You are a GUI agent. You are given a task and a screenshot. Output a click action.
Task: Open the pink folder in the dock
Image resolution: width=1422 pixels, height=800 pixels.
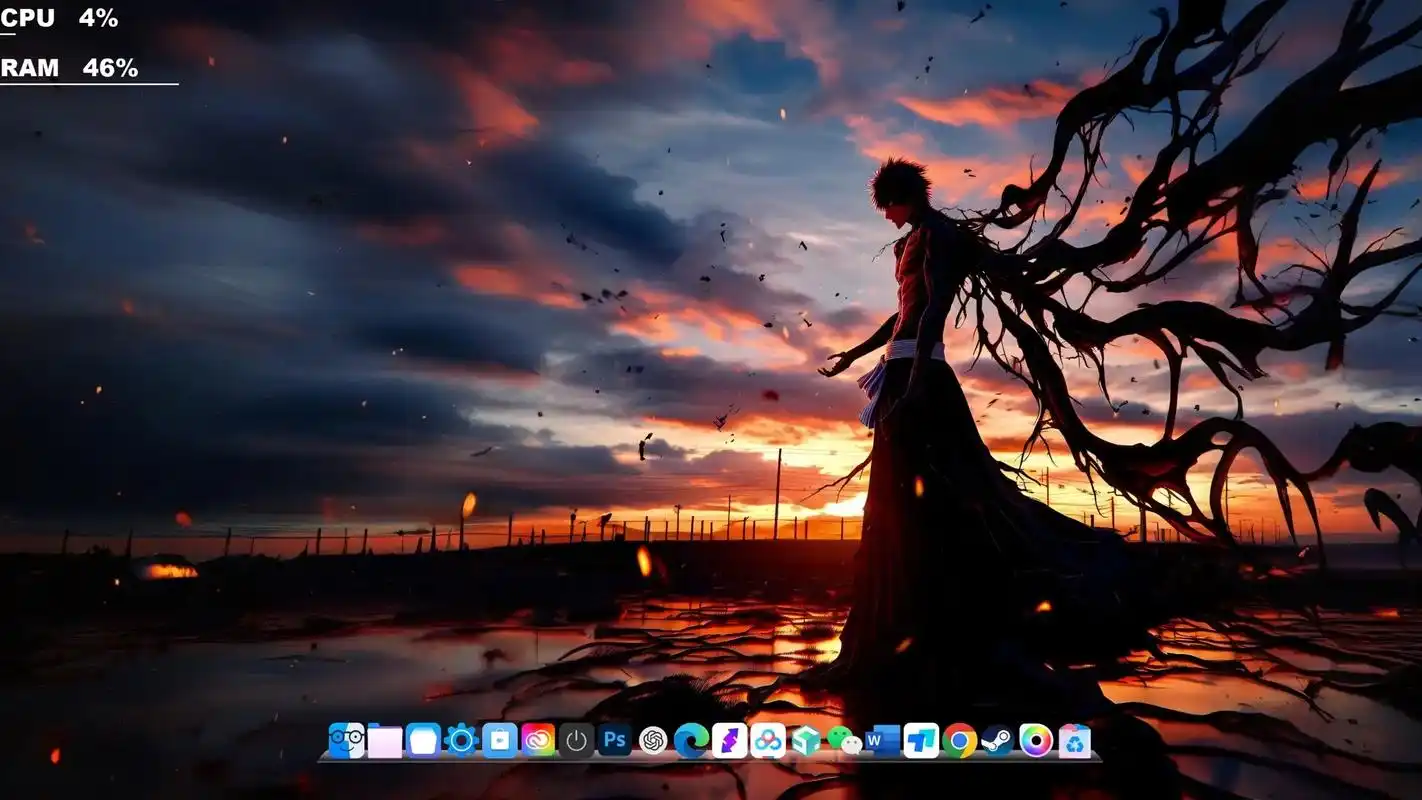point(385,741)
